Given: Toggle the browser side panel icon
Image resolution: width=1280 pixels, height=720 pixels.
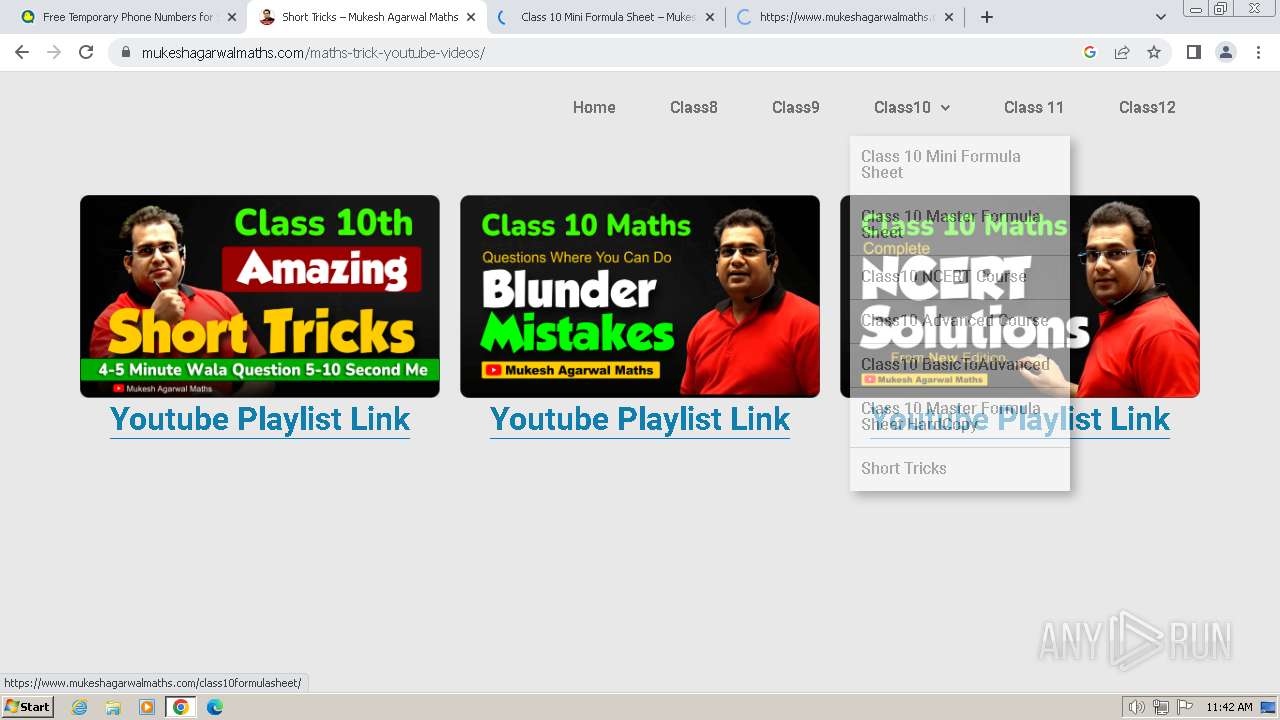Looking at the screenshot, I should point(1193,52).
